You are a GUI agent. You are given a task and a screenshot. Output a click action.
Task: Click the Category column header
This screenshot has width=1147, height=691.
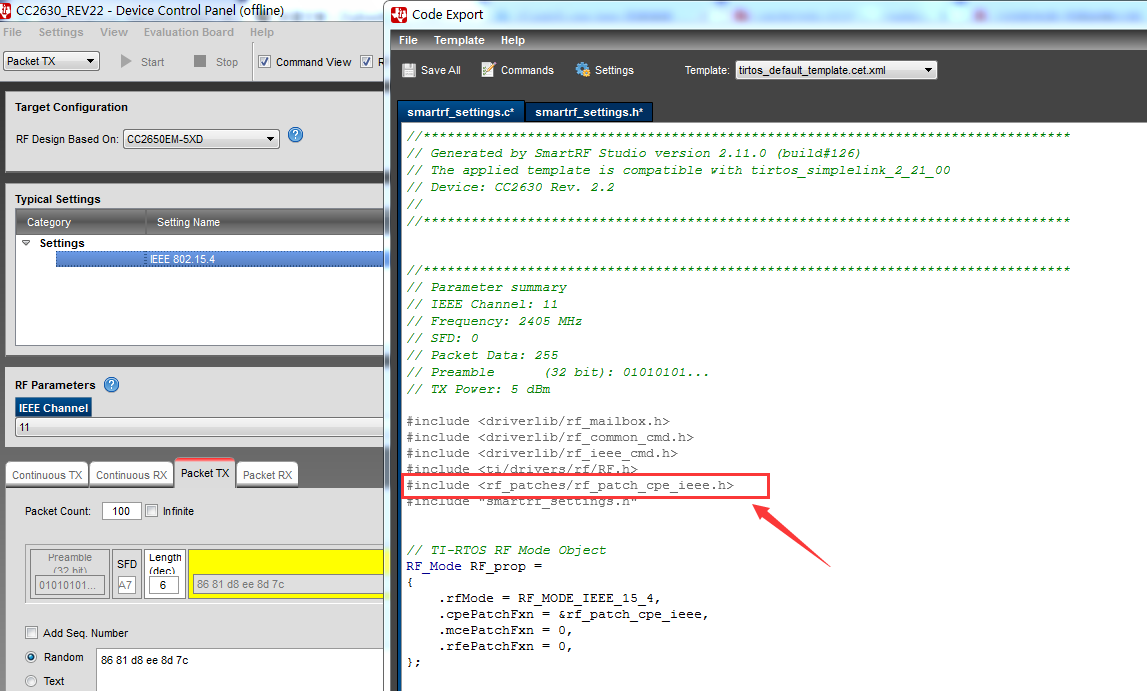(x=80, y=222)
